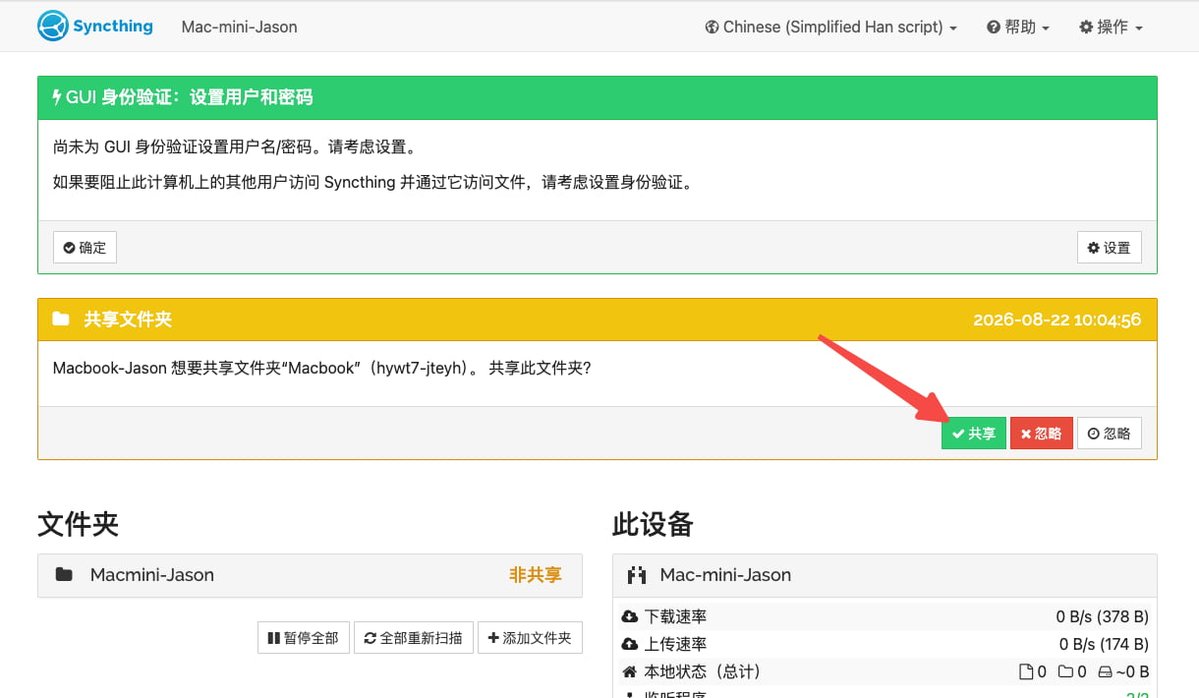Expand the Macmini-Jason folder row
The width and height of the screenshot is (1199, 698).
310,575
